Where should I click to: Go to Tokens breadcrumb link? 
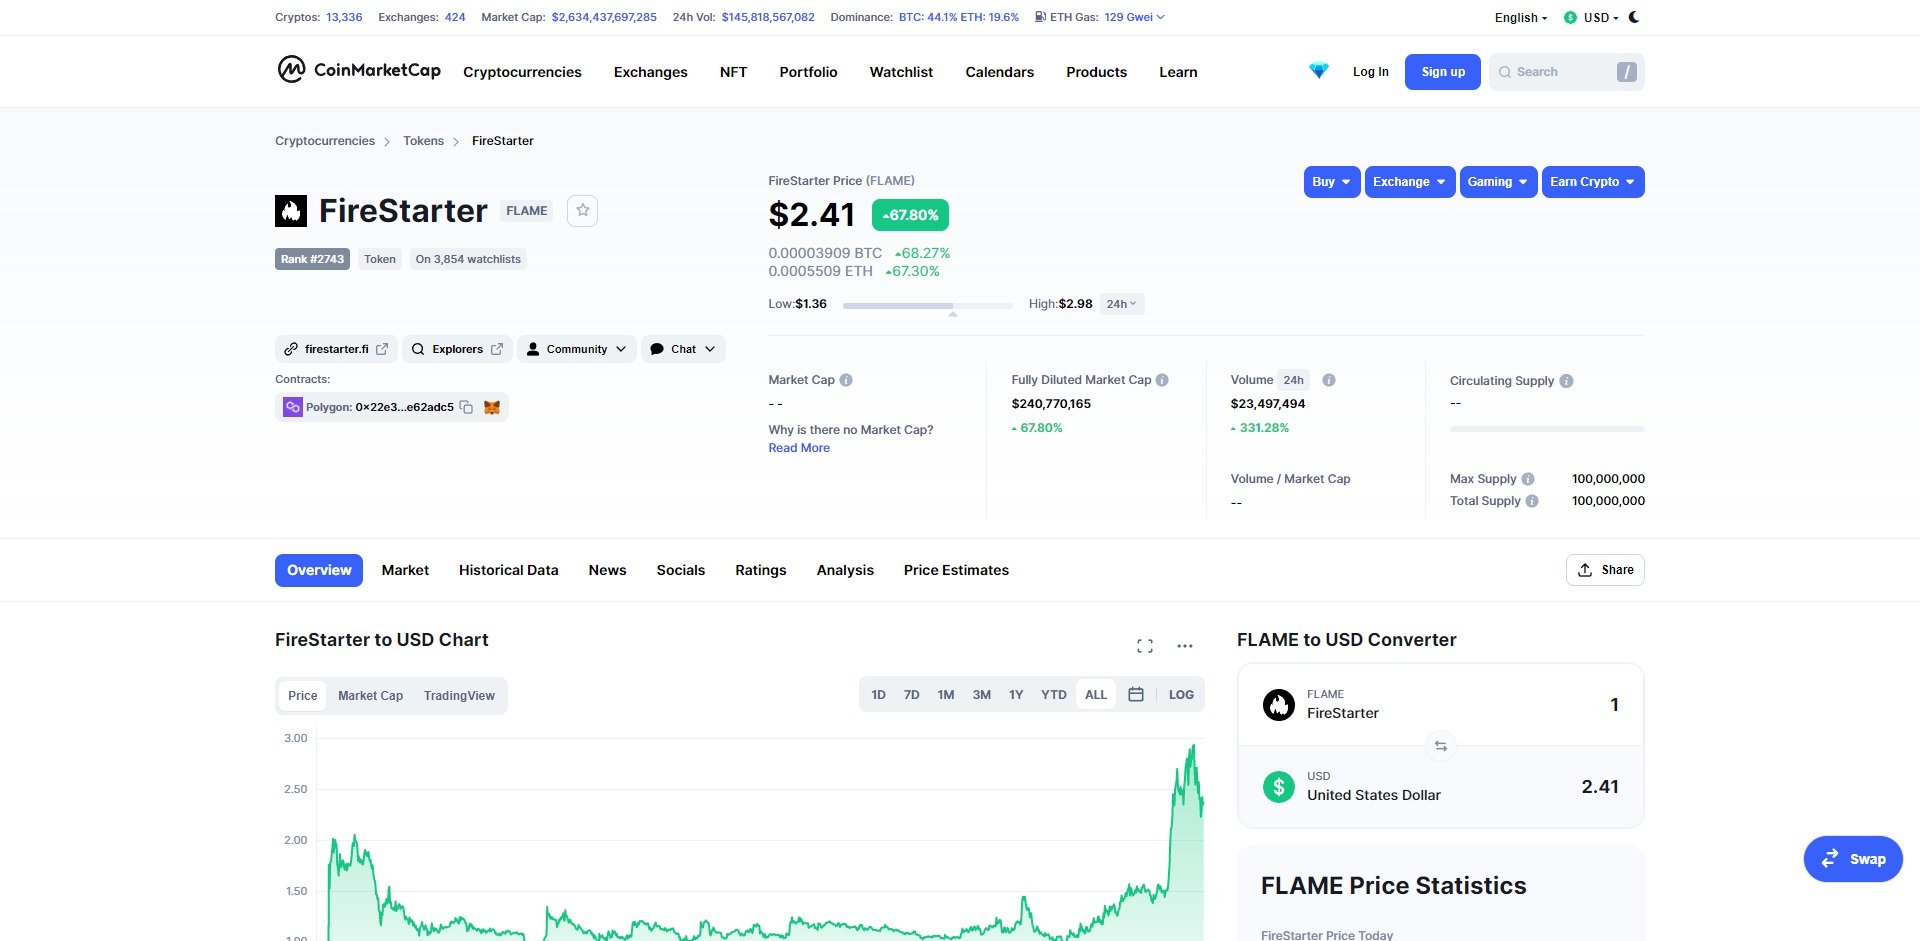[423, 141]
